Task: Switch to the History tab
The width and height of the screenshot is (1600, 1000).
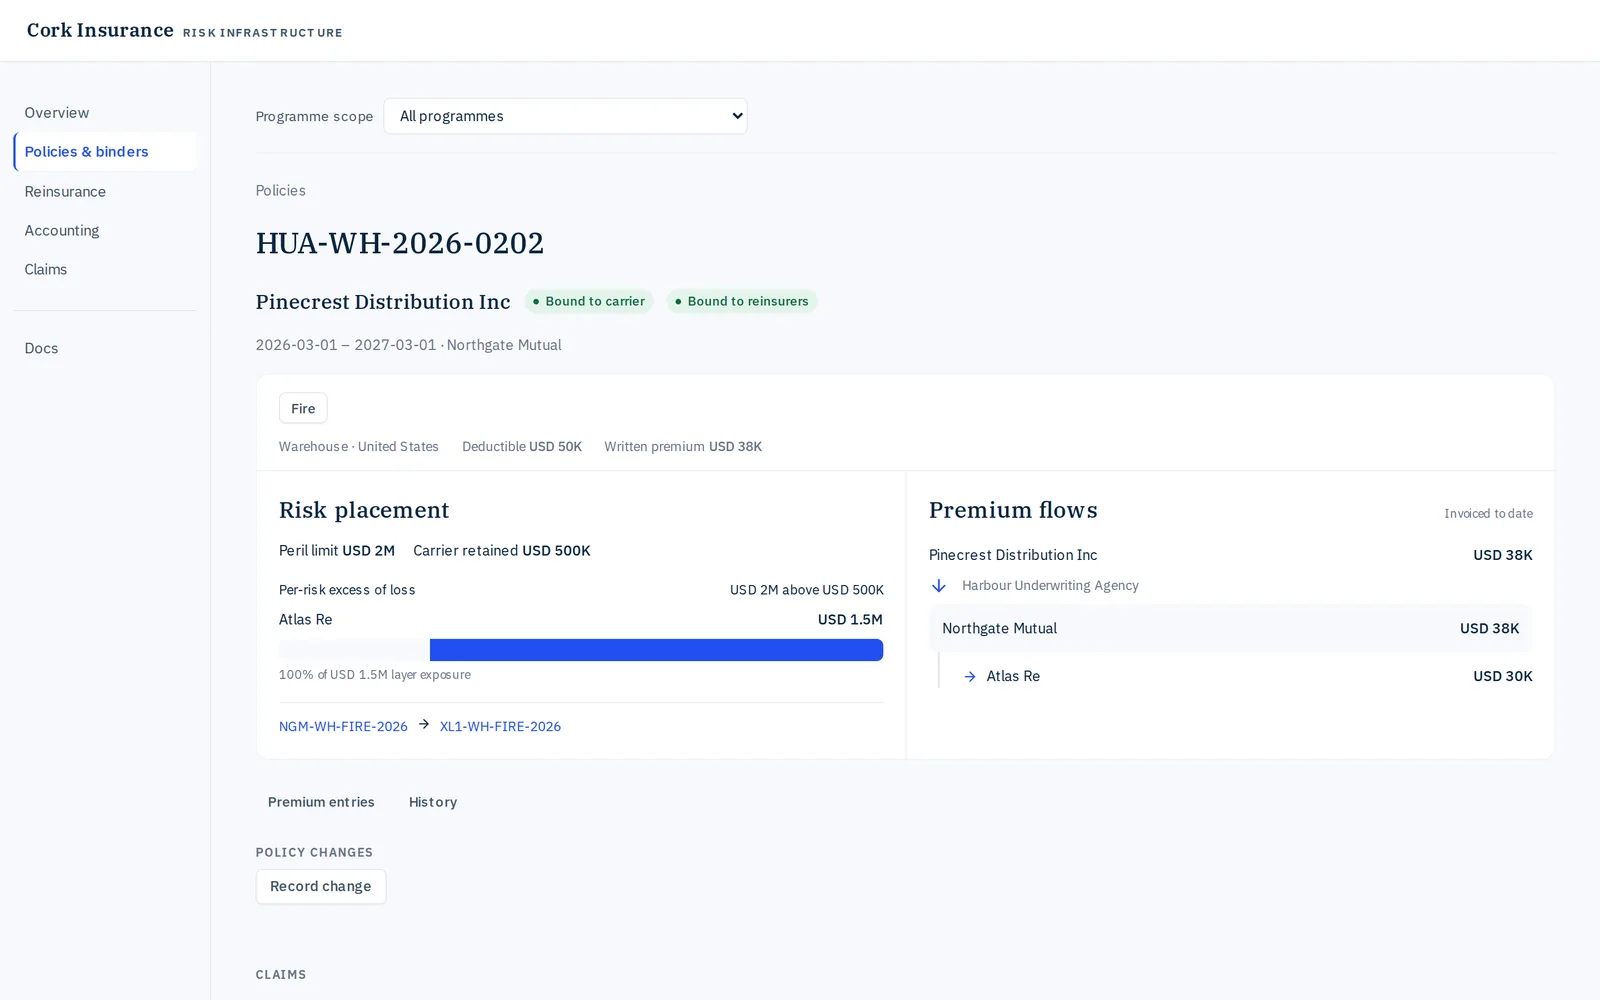Action: (433, 802)
